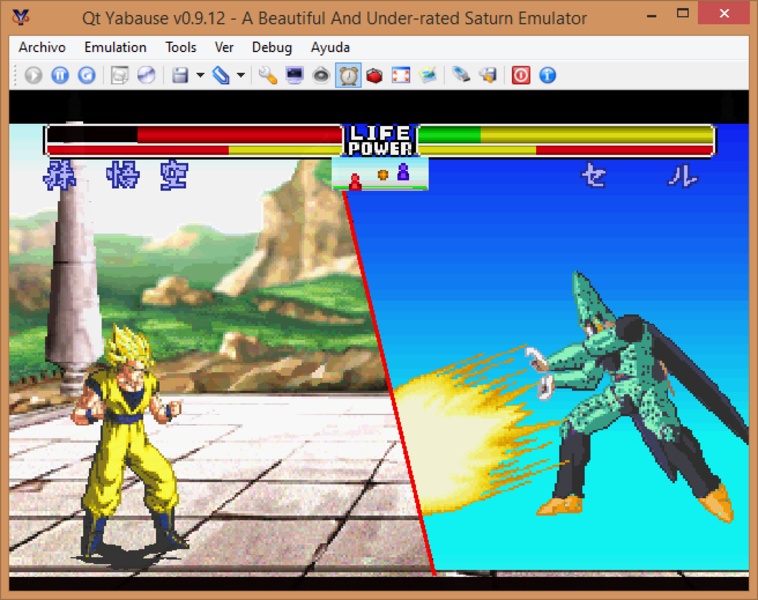
Task: Click the blue load state icon
Action: 221,75
